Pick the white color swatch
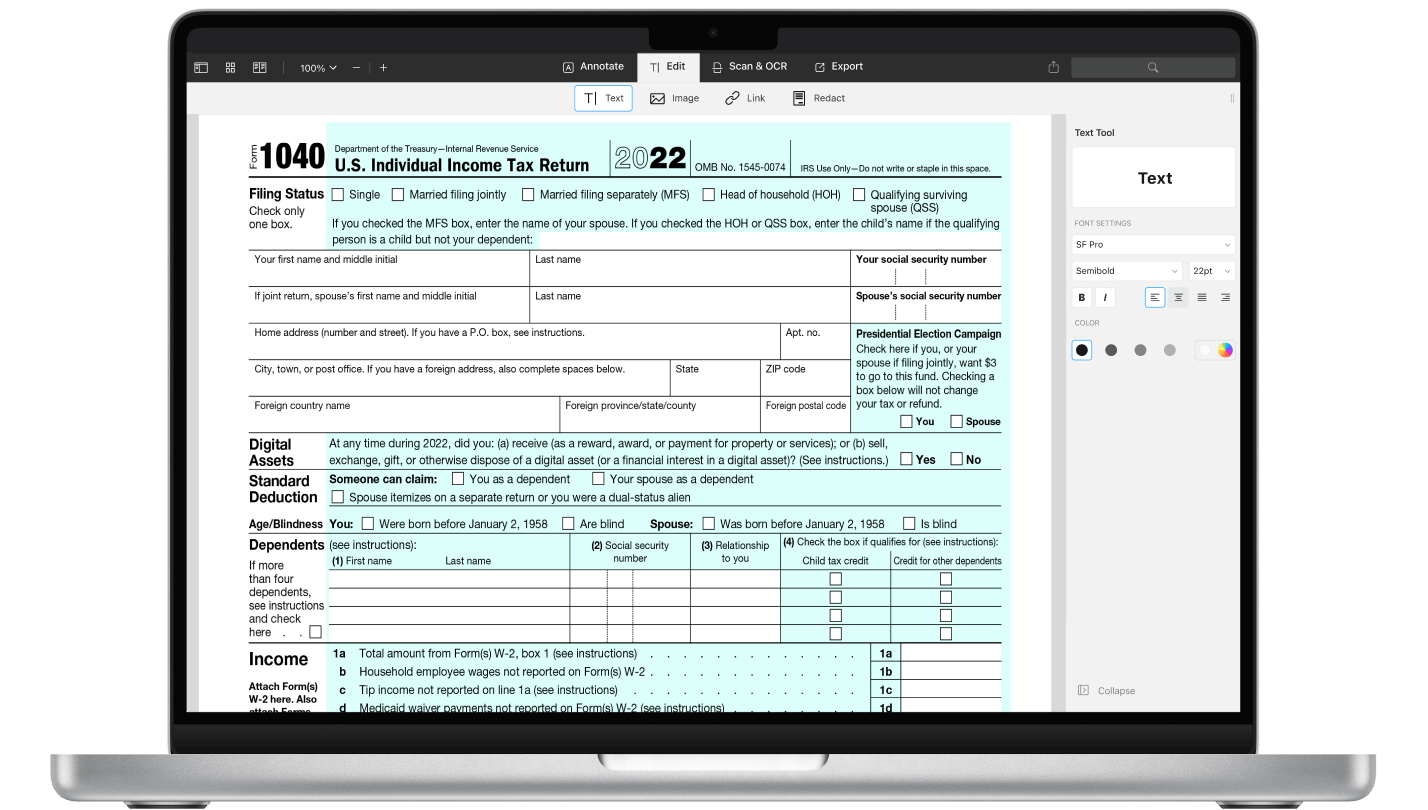 tap(1205, 350)
